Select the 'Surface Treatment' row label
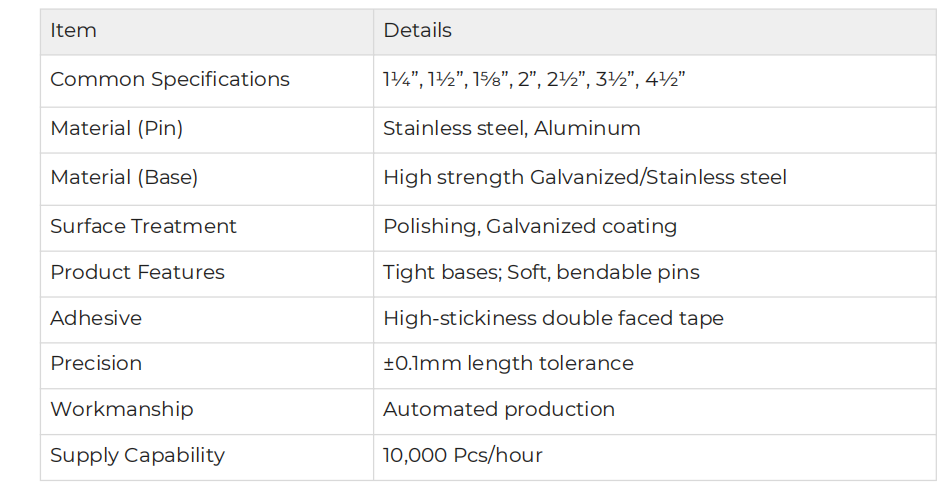 144,227
